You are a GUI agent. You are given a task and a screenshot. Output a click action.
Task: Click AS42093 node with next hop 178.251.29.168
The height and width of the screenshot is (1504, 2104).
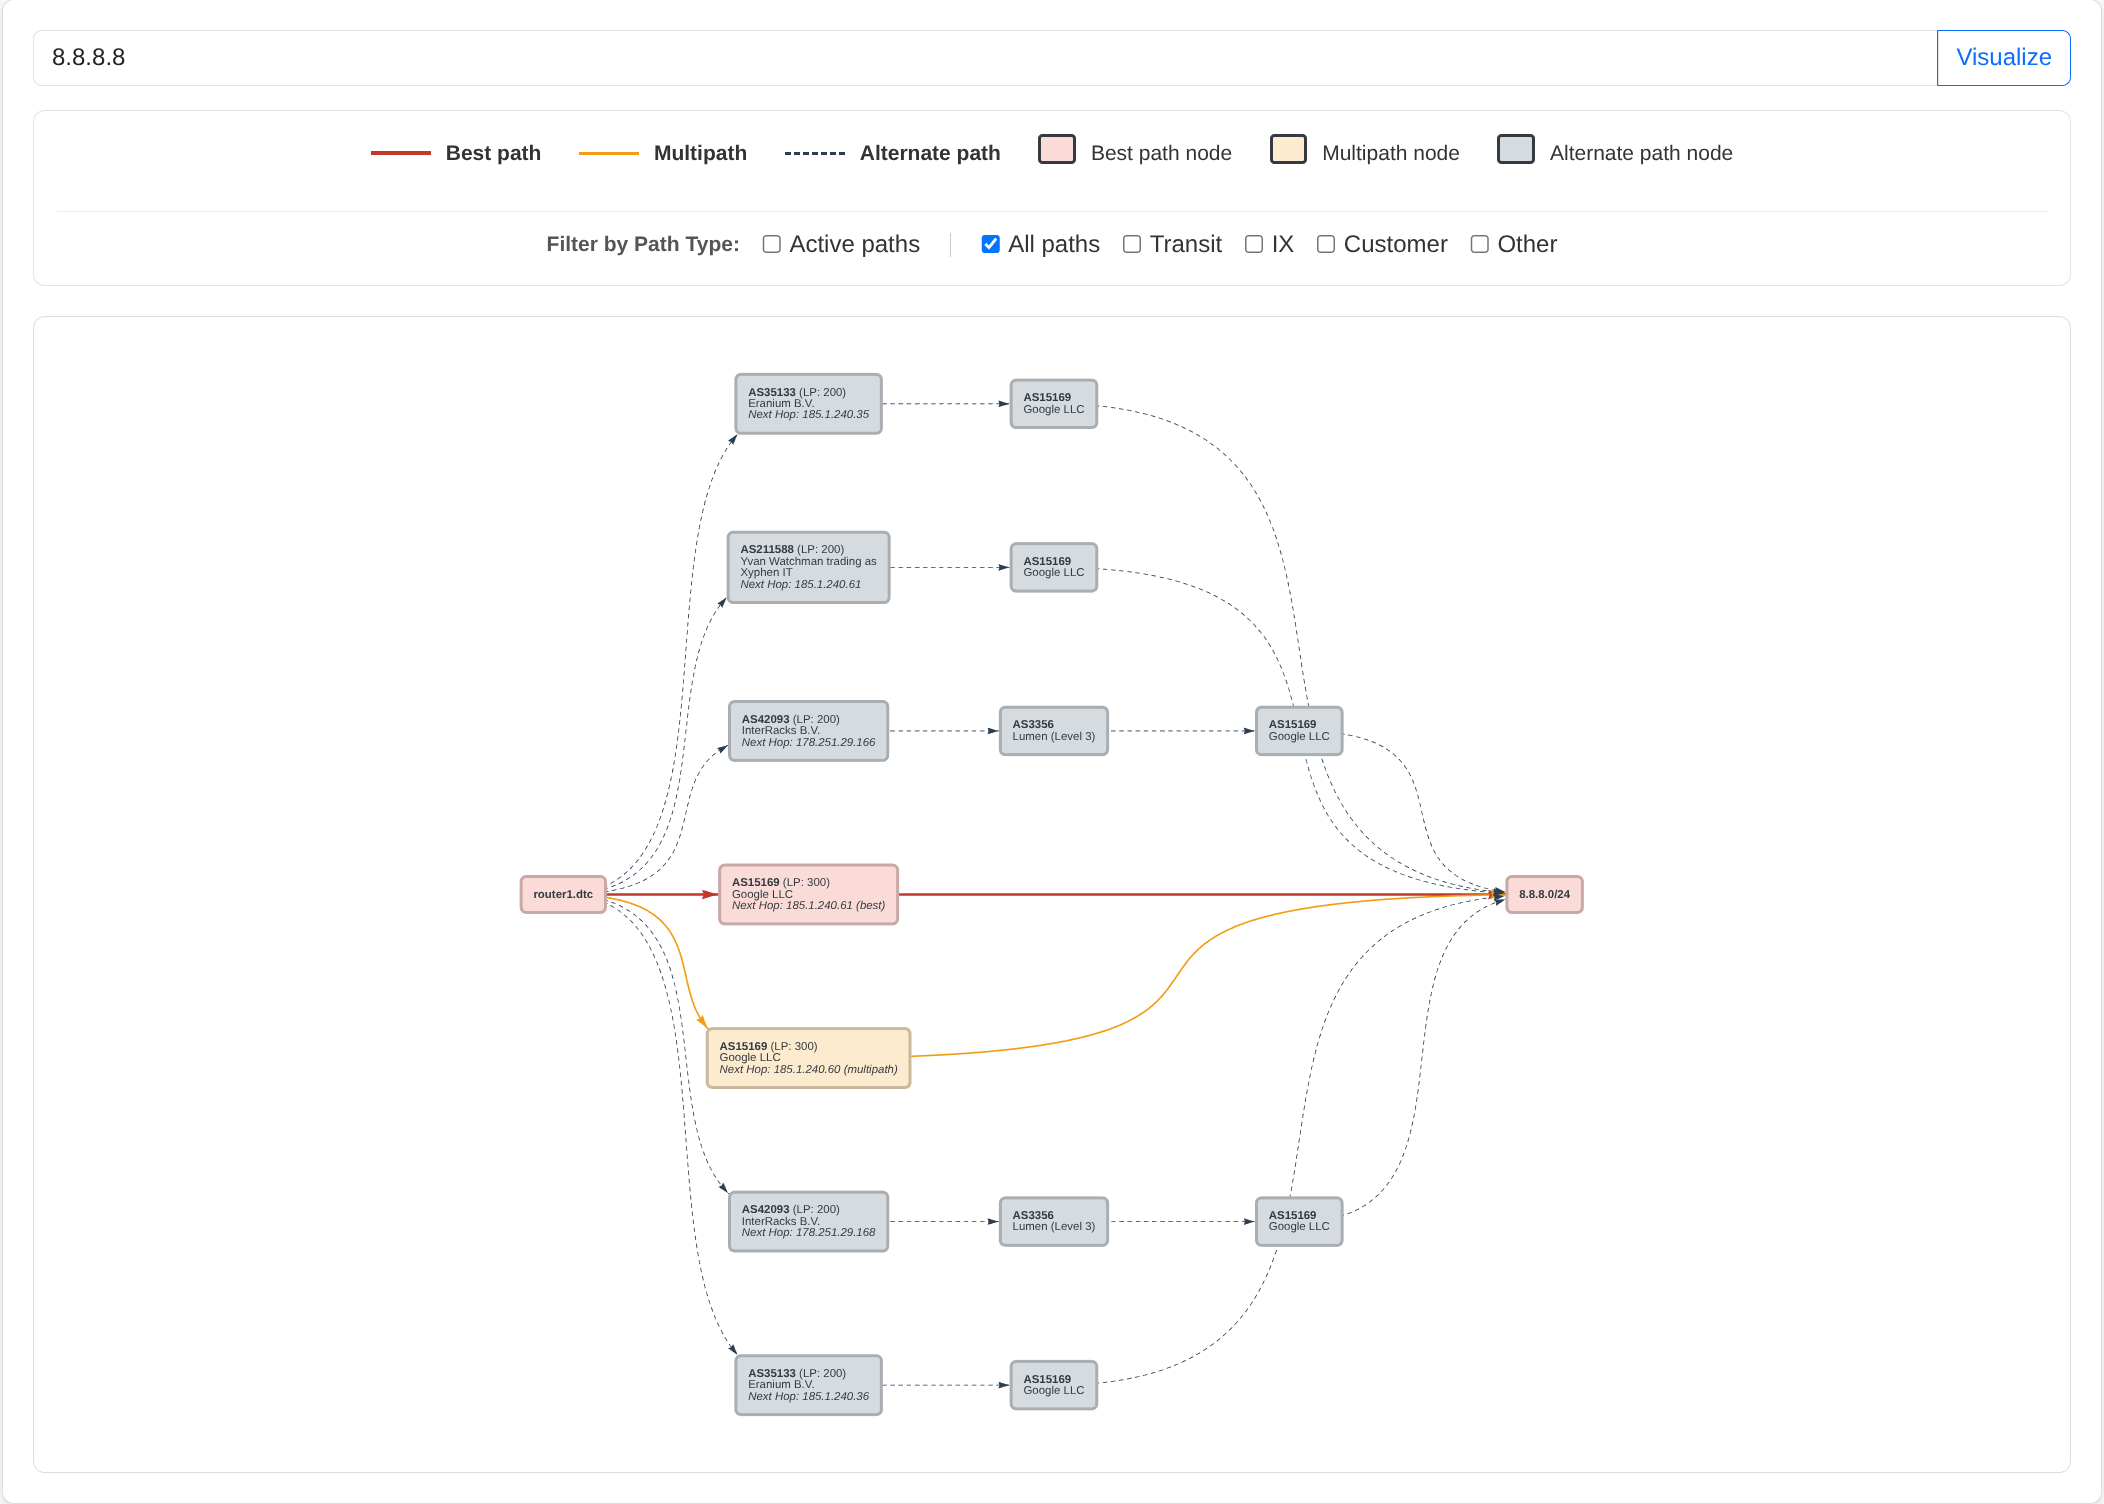point(808,1221)
